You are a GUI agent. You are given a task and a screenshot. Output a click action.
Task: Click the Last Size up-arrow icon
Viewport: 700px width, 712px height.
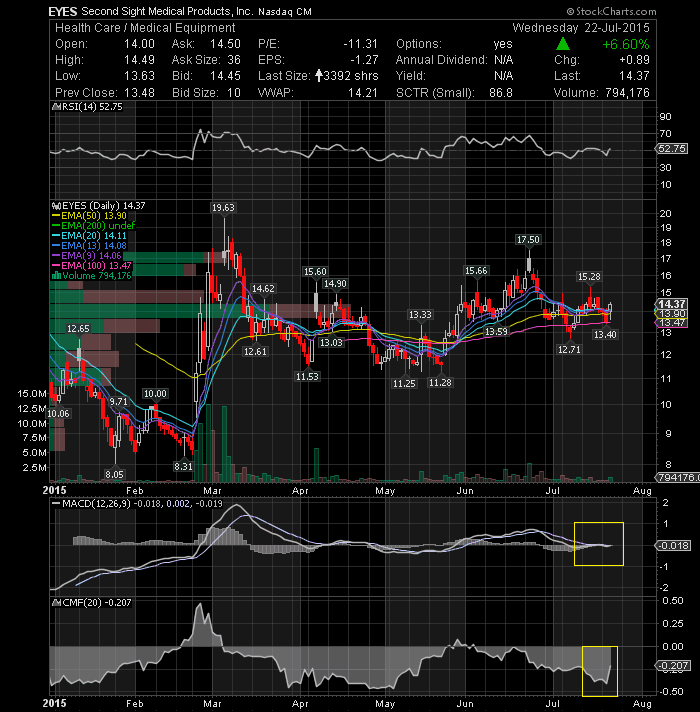coord(319,76)
